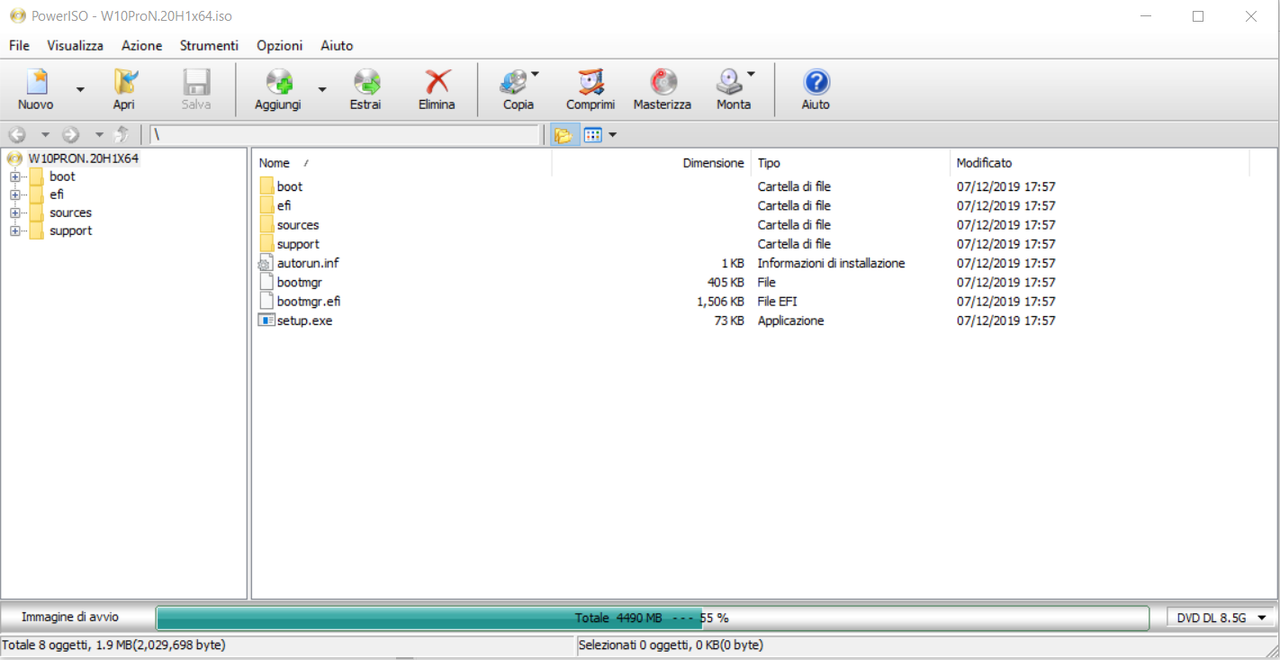Toggle the folder tree view button

pos(563,135)
